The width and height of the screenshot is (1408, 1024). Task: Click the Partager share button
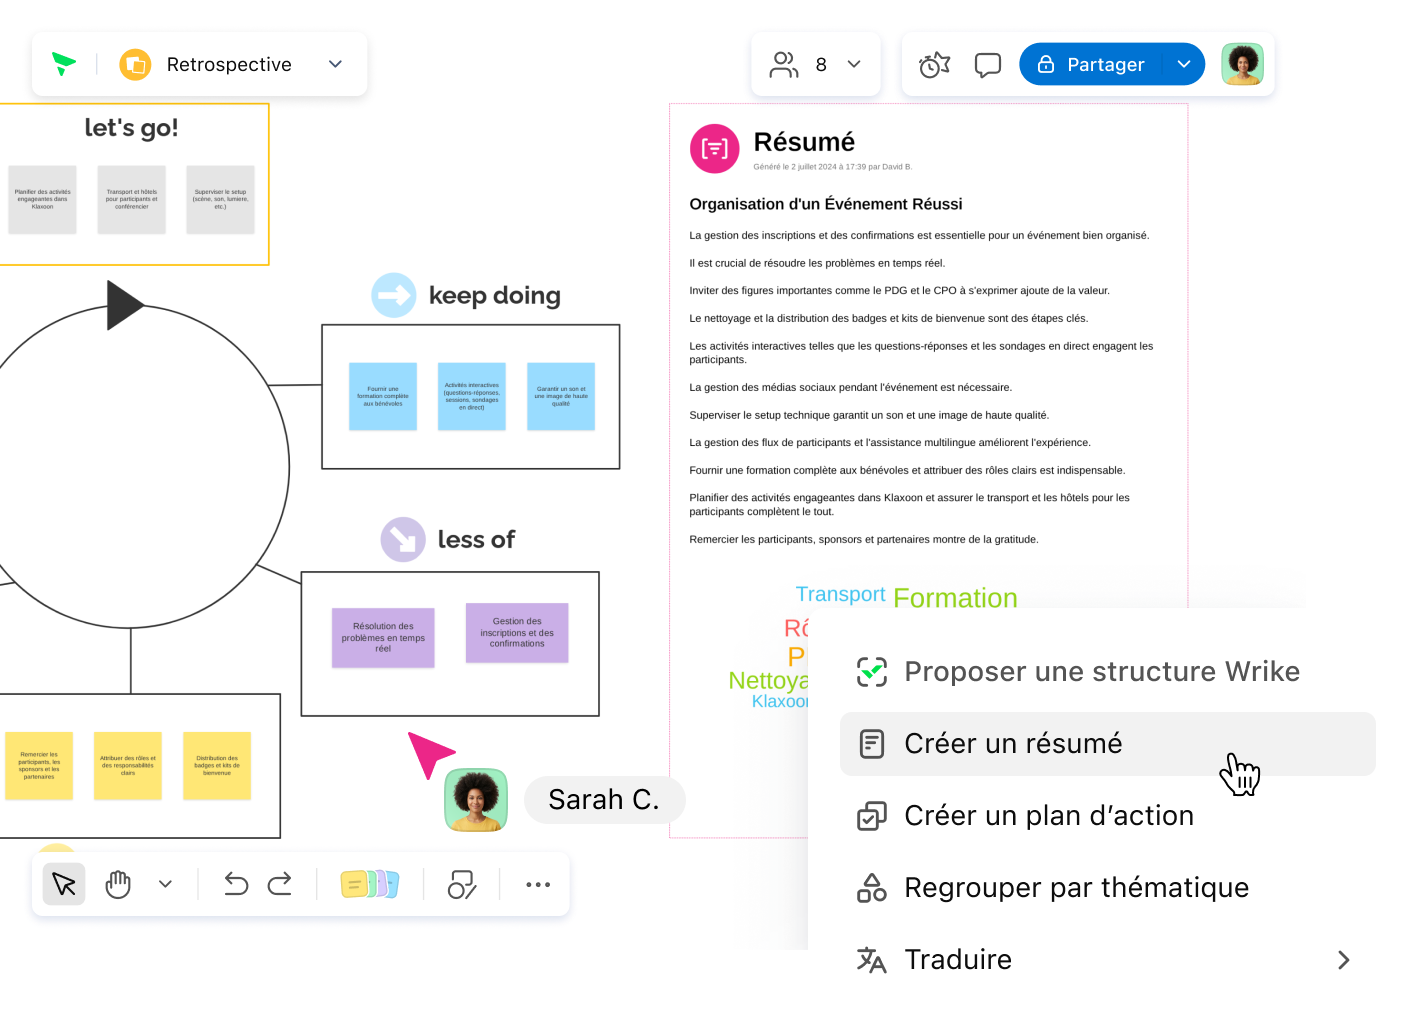[1091, 64]
